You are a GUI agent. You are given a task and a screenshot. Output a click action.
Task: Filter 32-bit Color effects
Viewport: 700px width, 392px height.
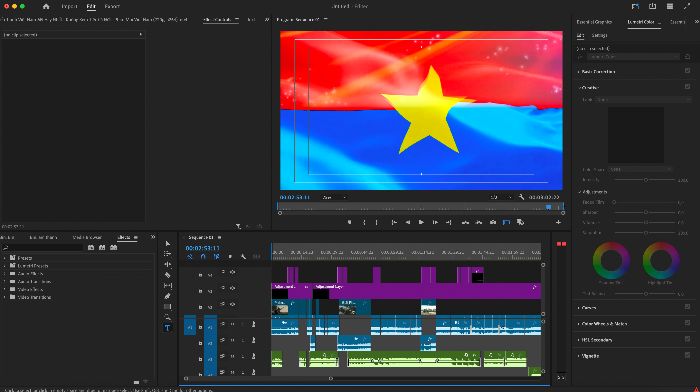(x=102, y=247)
